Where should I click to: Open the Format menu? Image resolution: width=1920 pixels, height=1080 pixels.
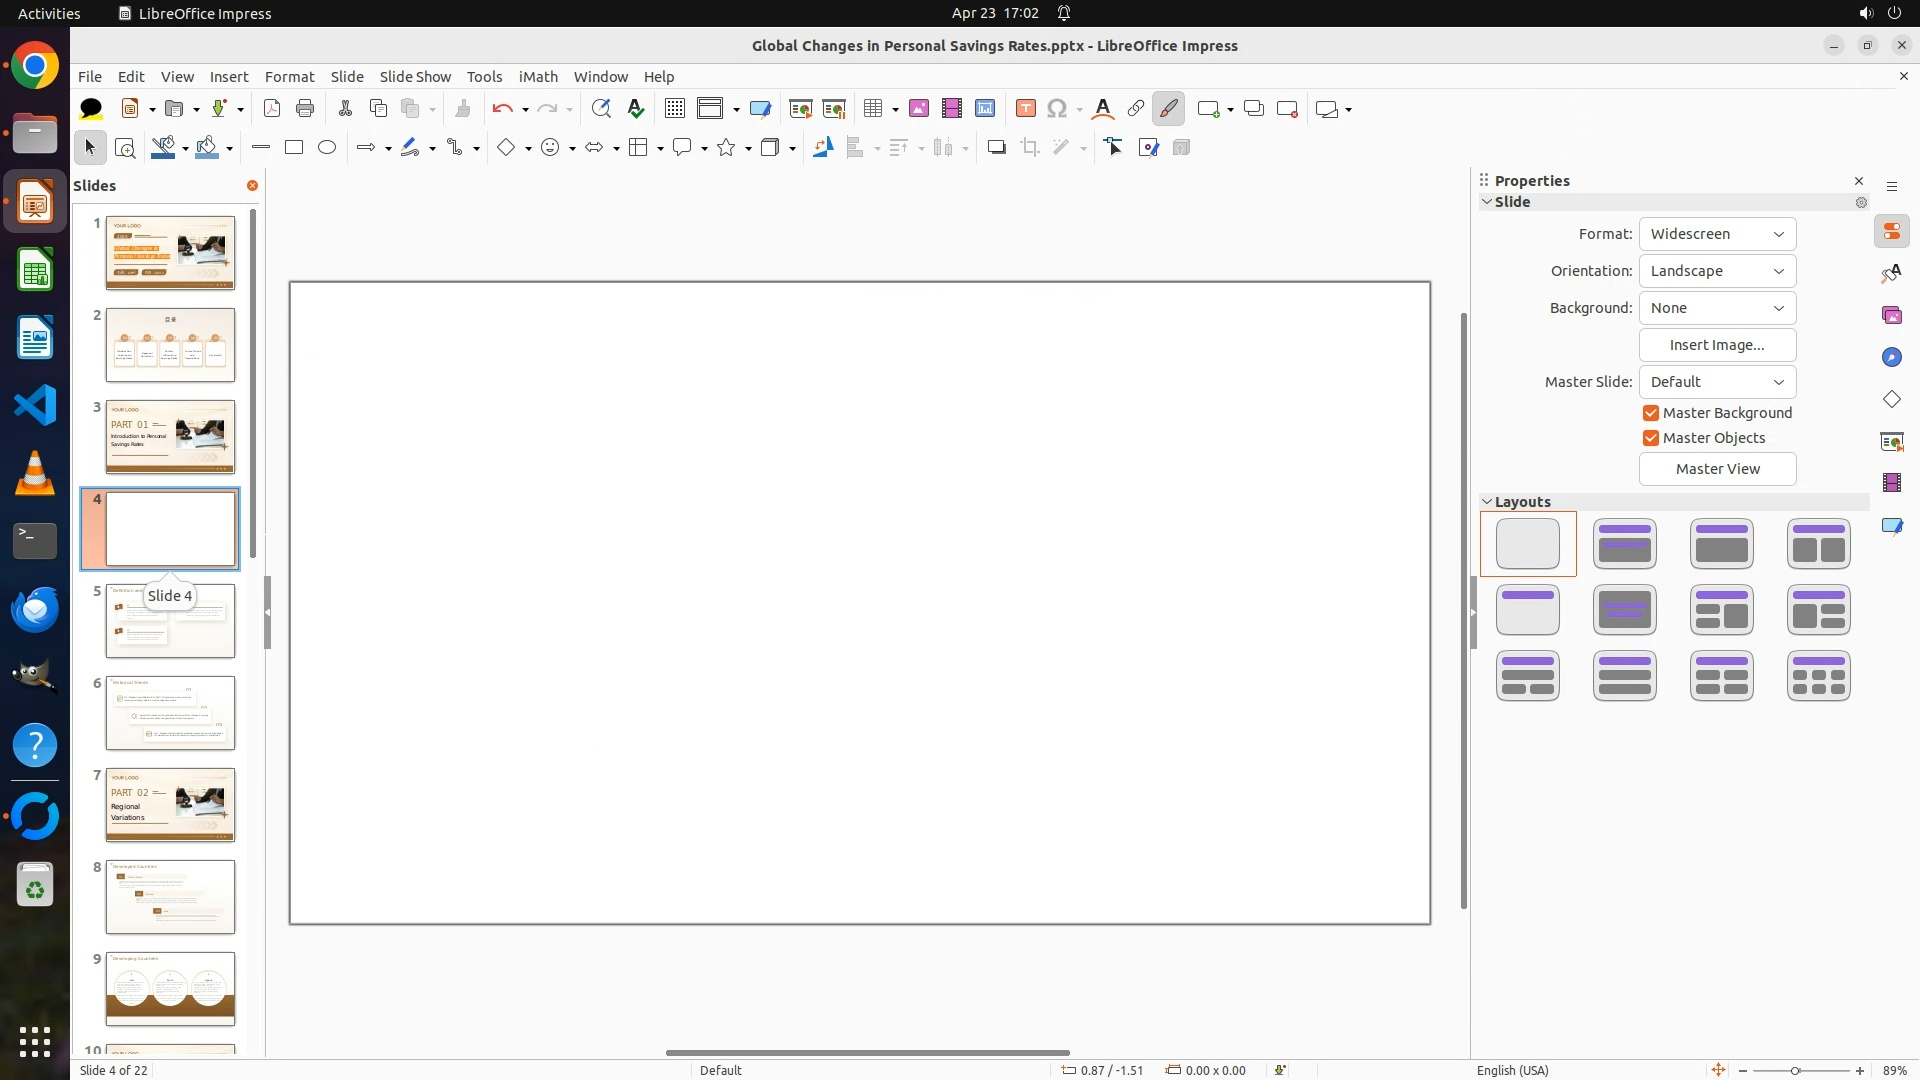click(289, 77)
